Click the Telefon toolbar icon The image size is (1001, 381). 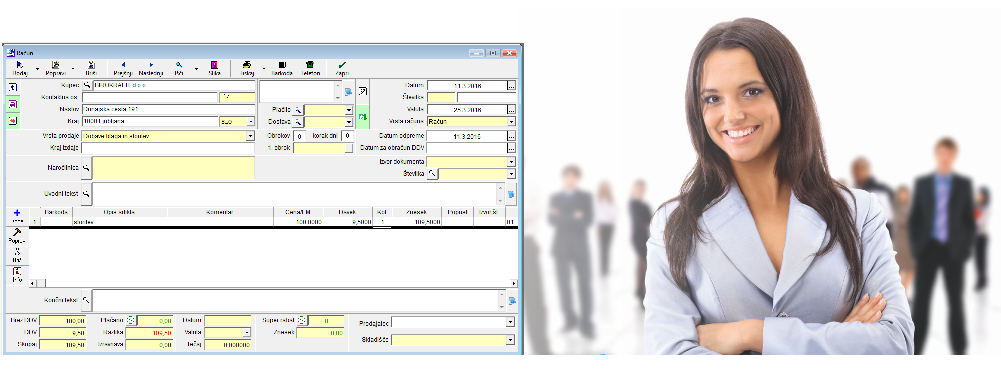pyautogui.click(x=310, y=65)
